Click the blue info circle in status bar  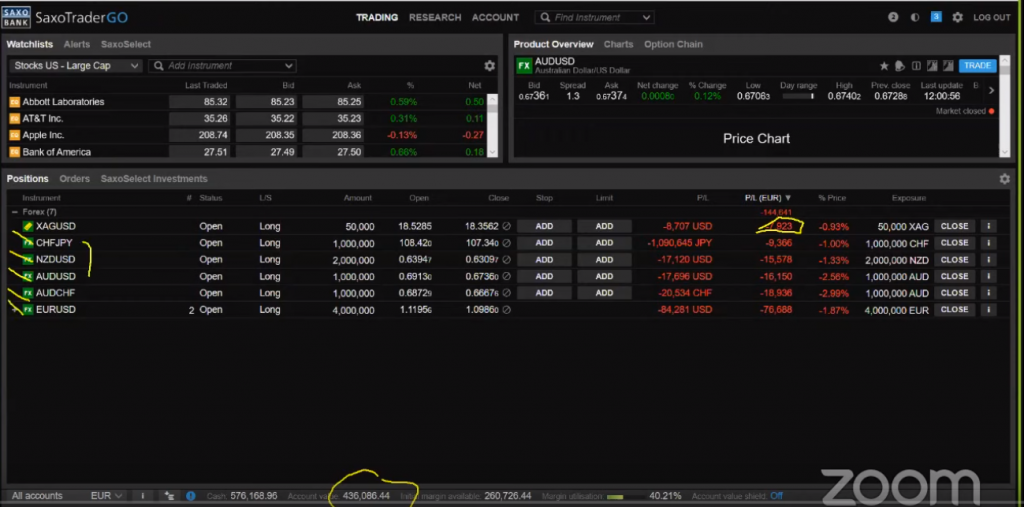point(191,496)
